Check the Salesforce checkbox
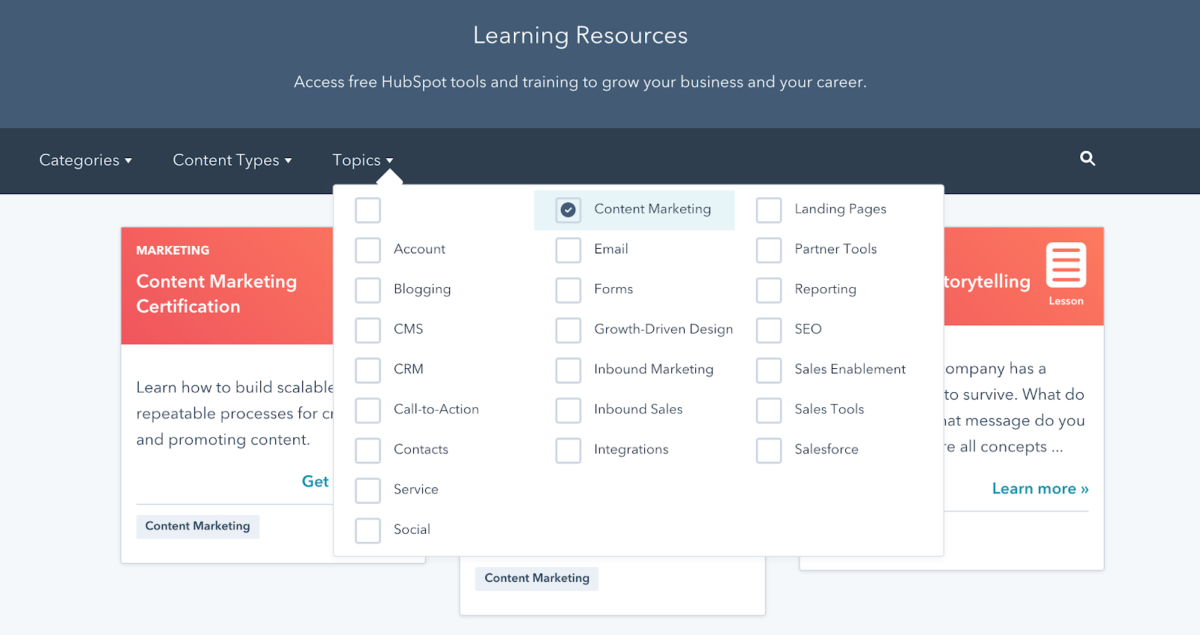The height and width of the screenshot is (635, 1200). pyautogui.click(x=769, y=450)
